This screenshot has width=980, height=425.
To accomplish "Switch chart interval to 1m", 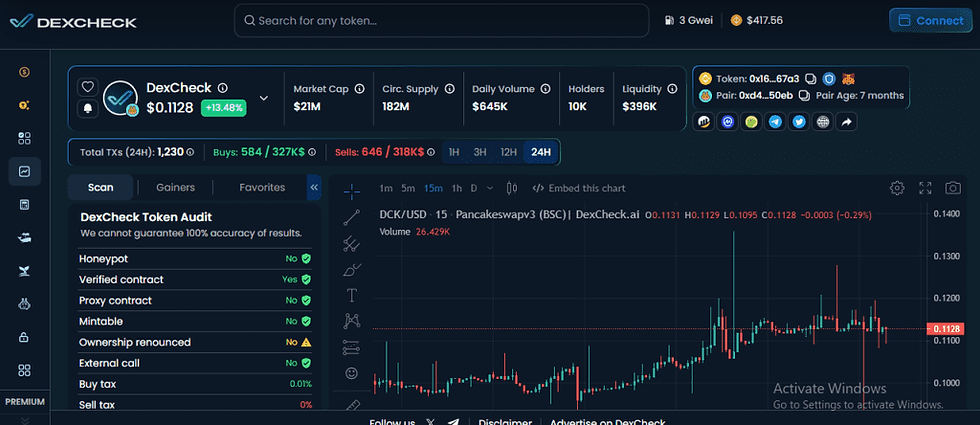I will pyautogui.click(x=386, y=188).
